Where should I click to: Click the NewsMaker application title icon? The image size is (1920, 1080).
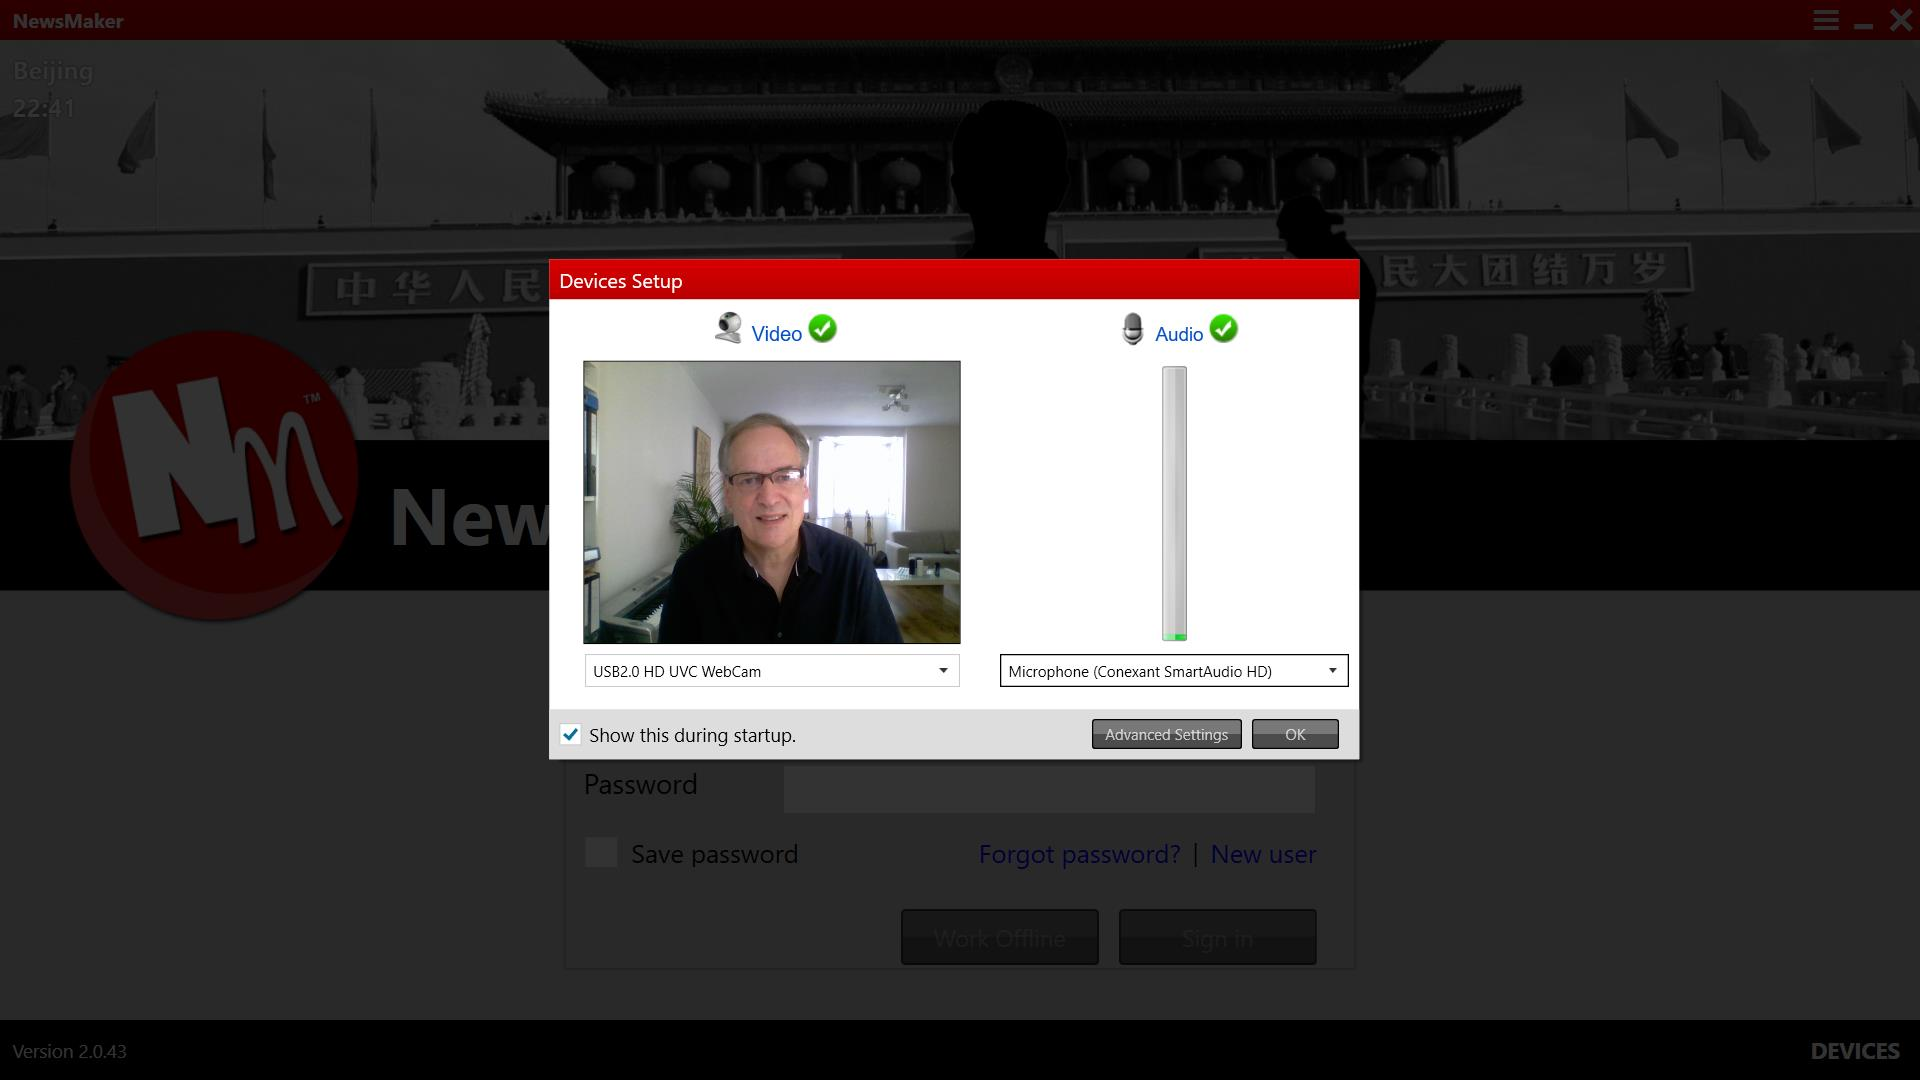point(67,20)
